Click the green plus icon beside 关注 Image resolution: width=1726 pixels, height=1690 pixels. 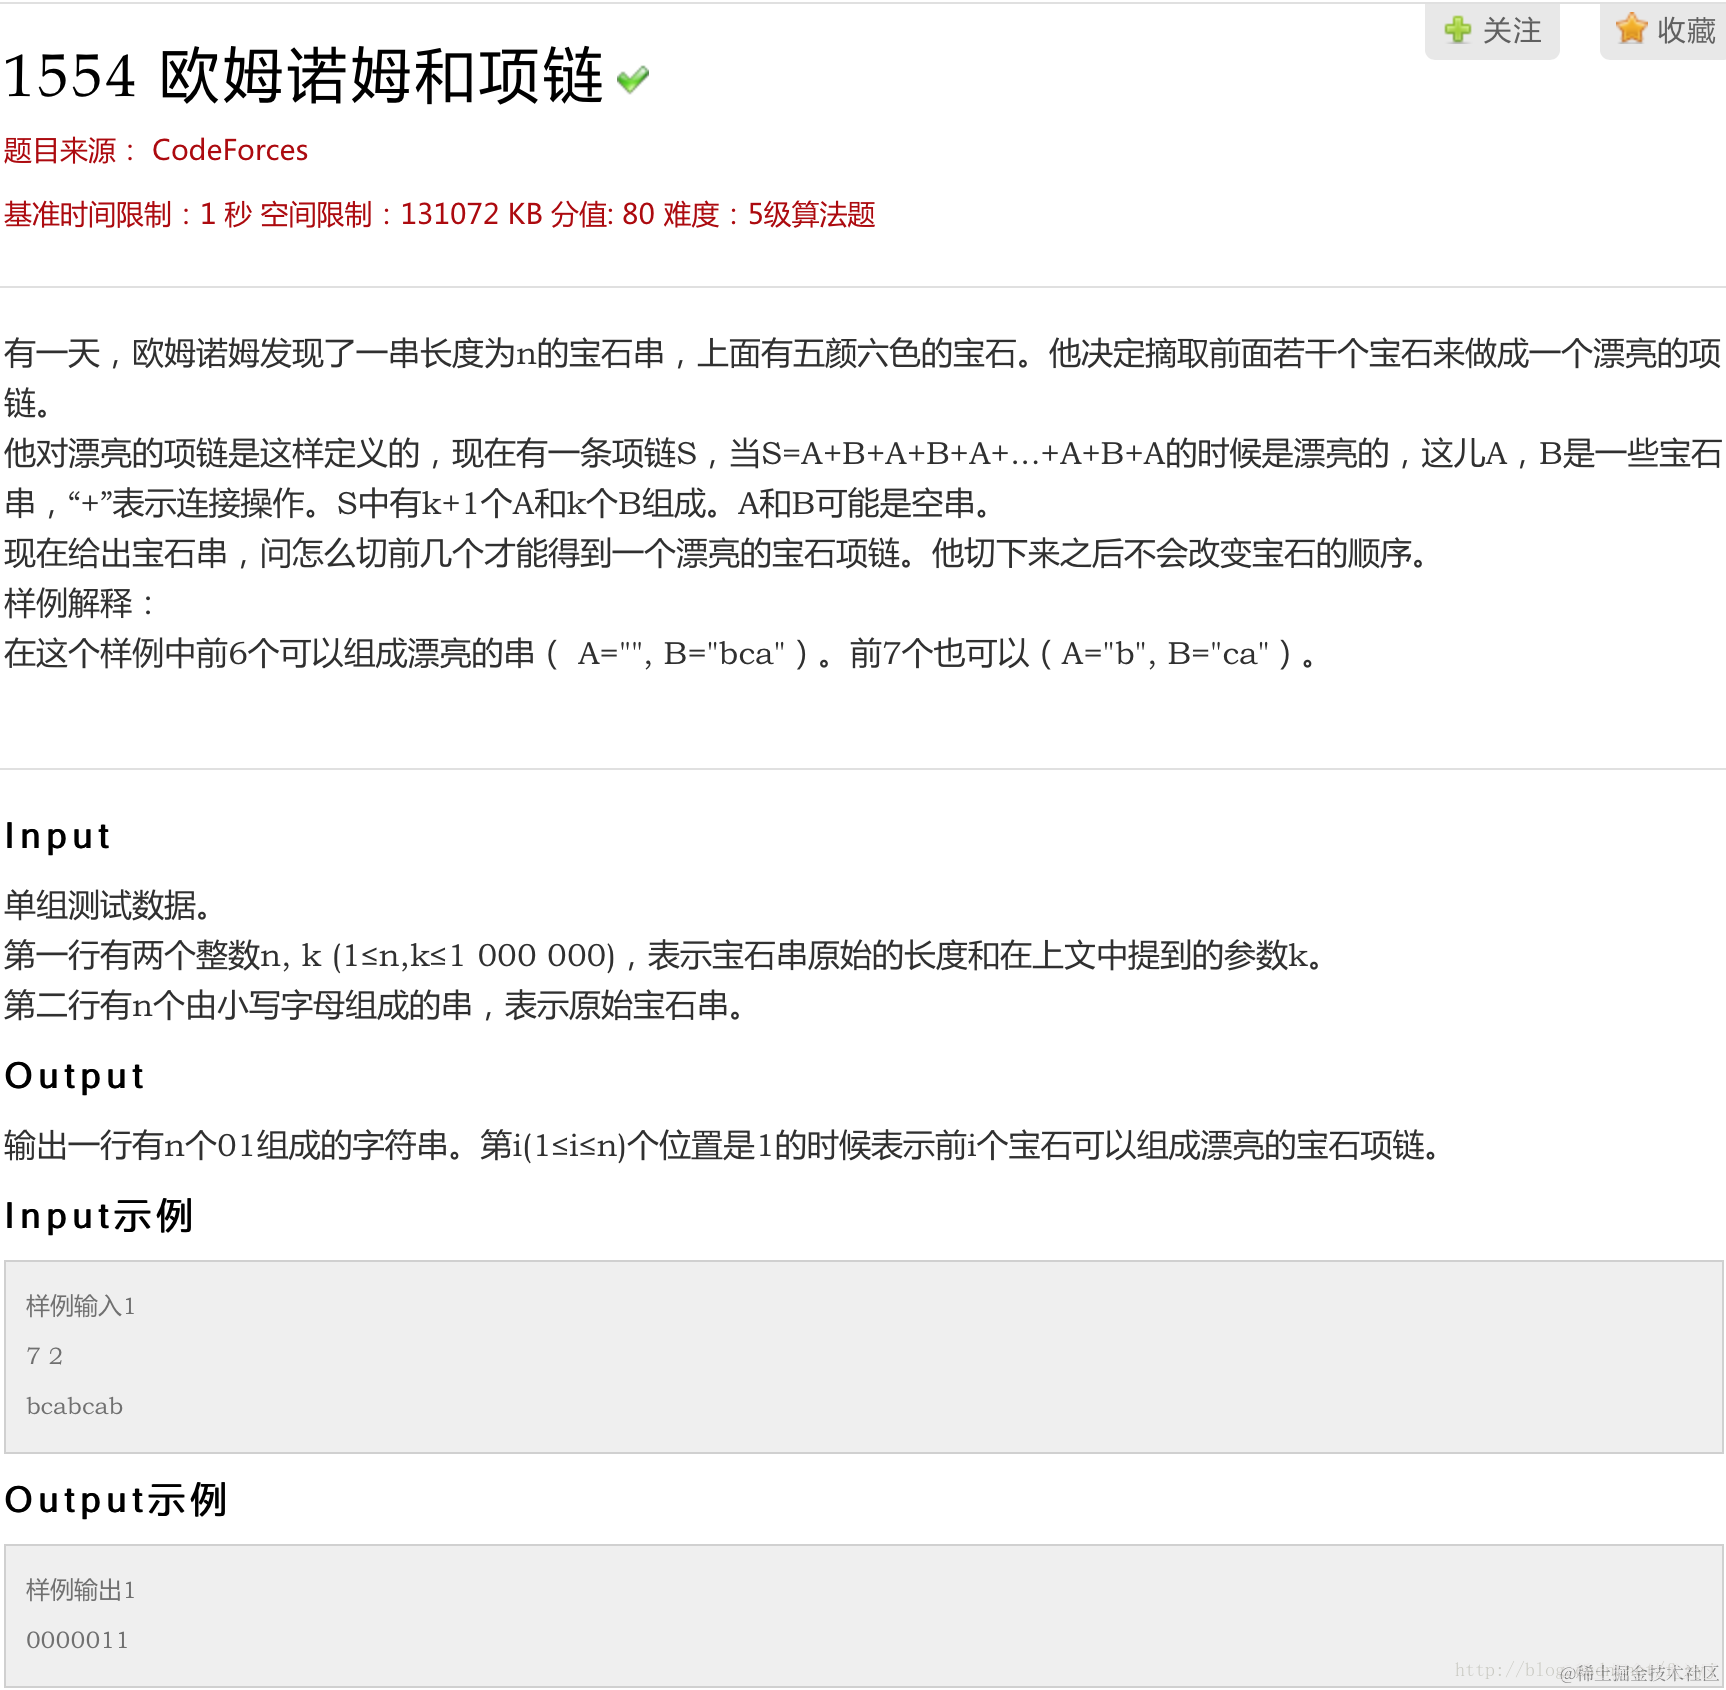point(1458,30)
